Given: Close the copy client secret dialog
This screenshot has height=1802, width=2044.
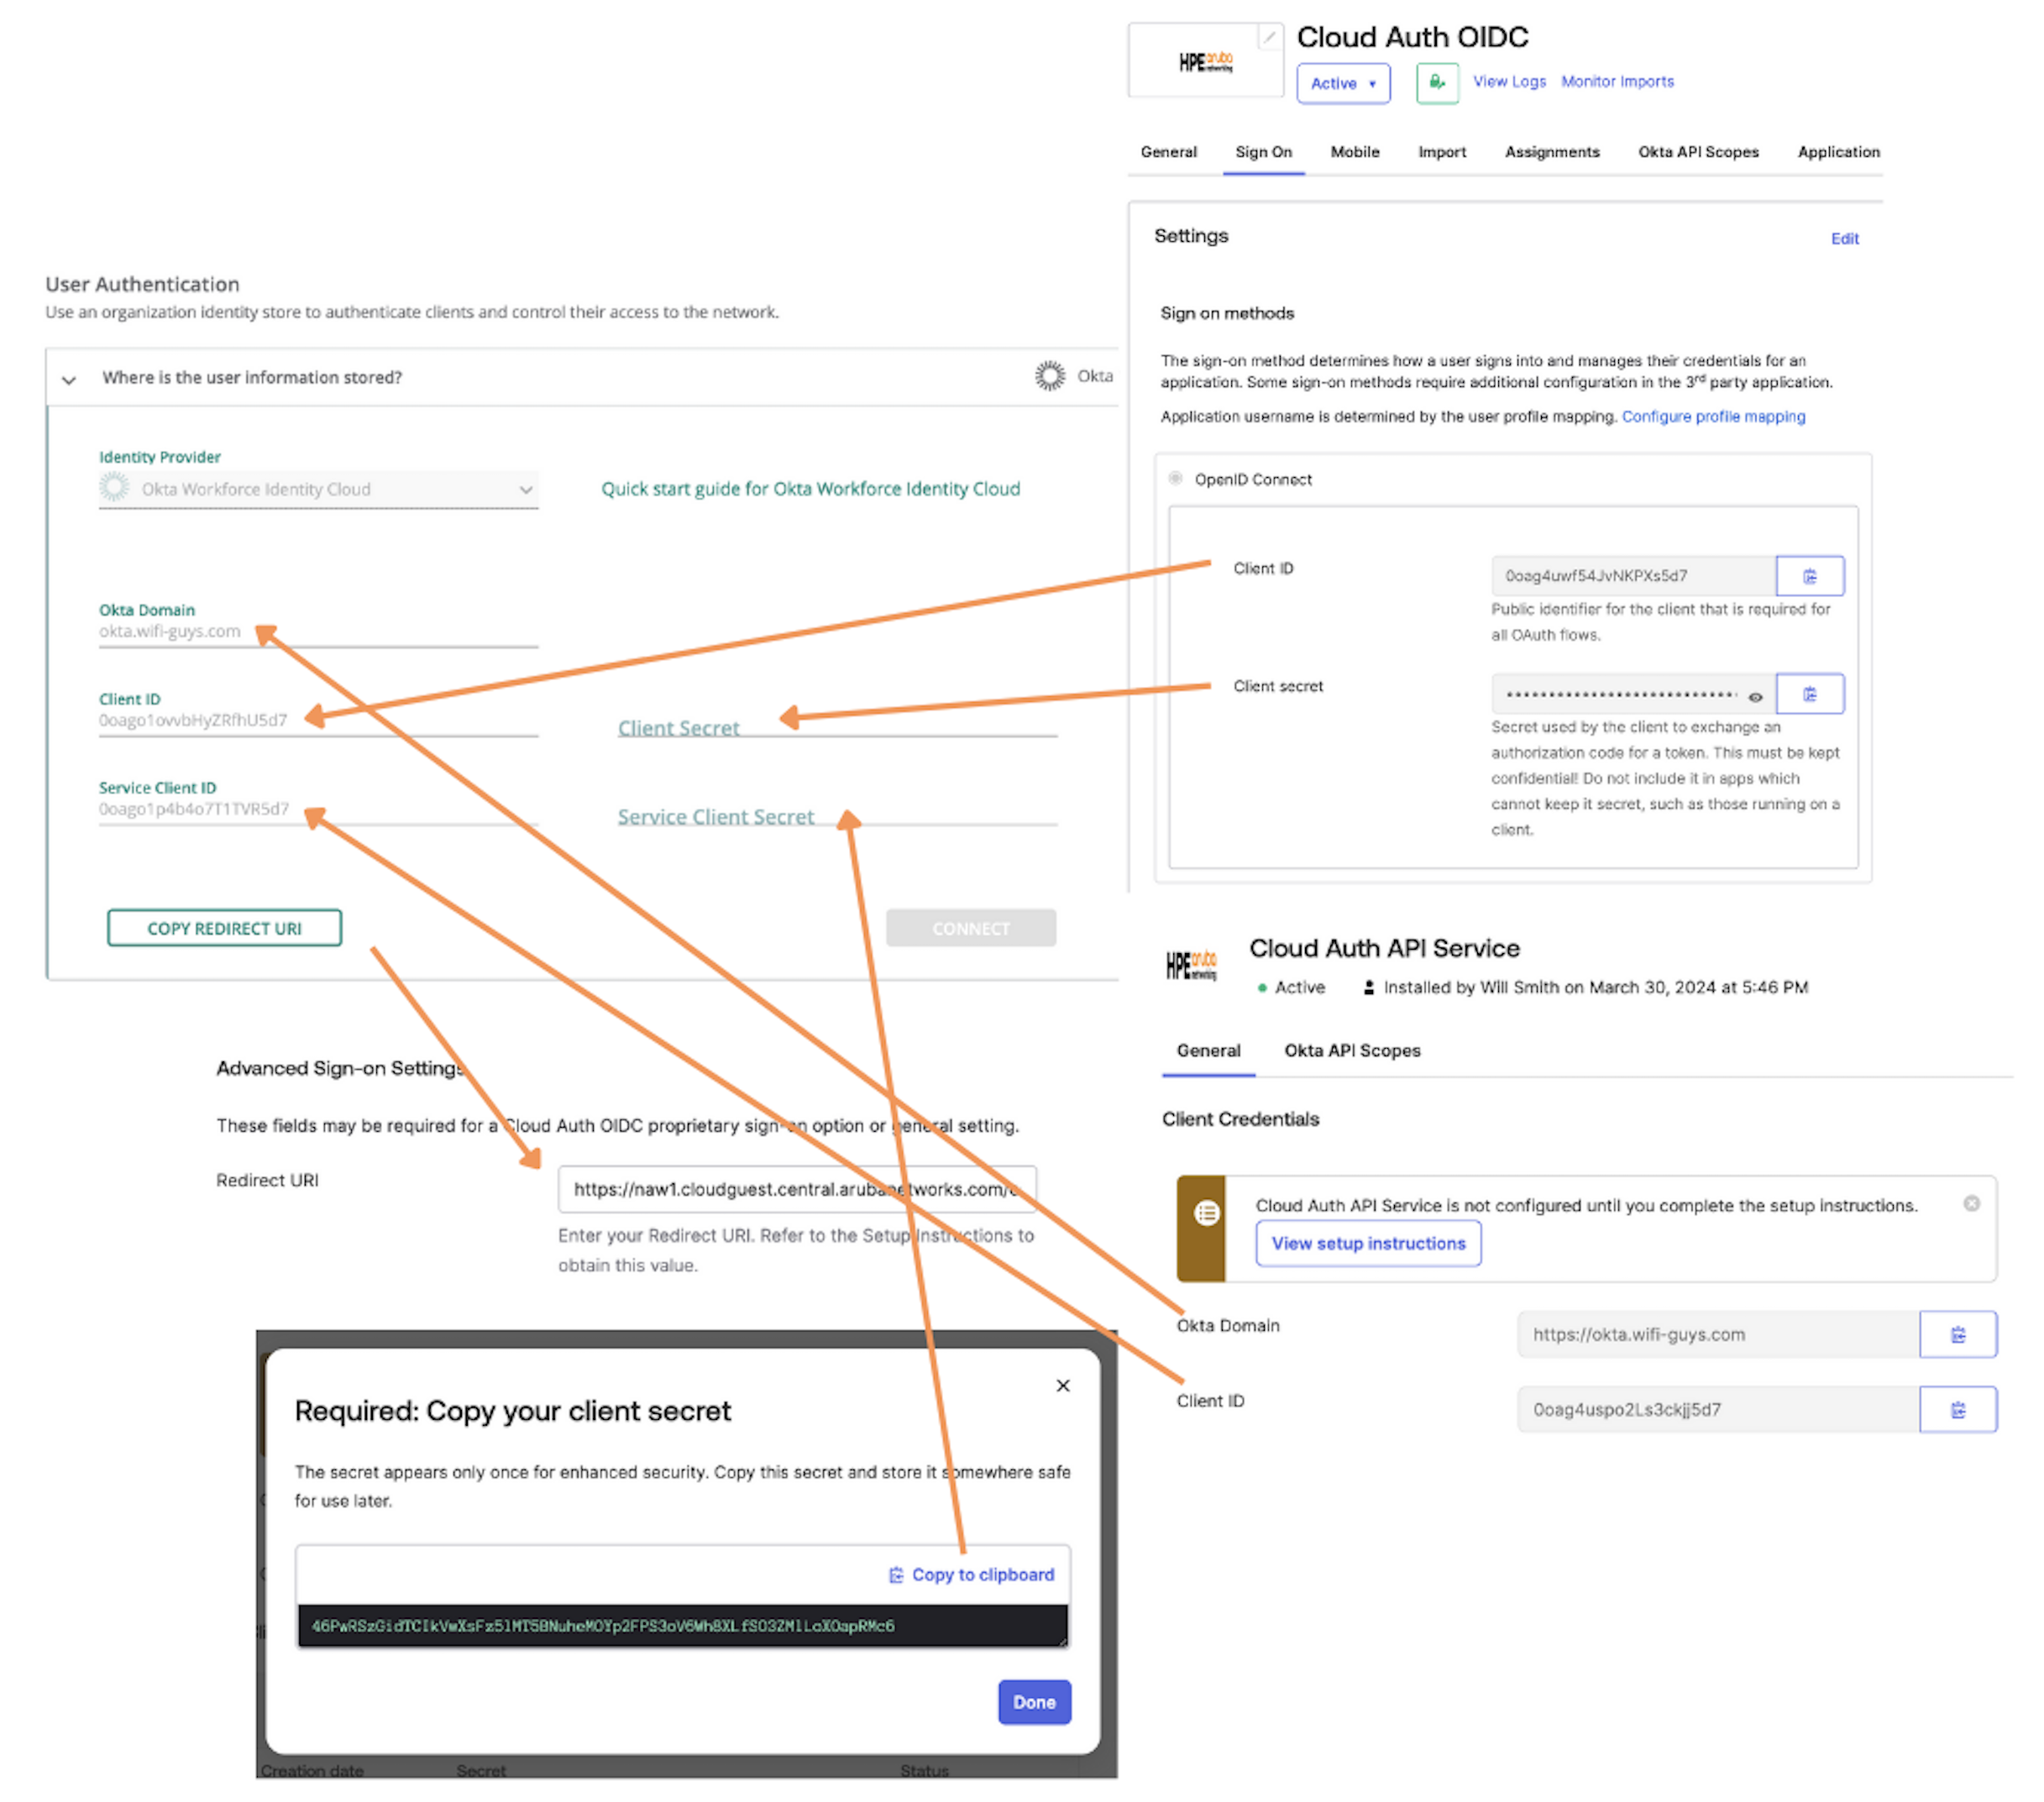Looking at the screenshot, I should tap(1062, 1385).
